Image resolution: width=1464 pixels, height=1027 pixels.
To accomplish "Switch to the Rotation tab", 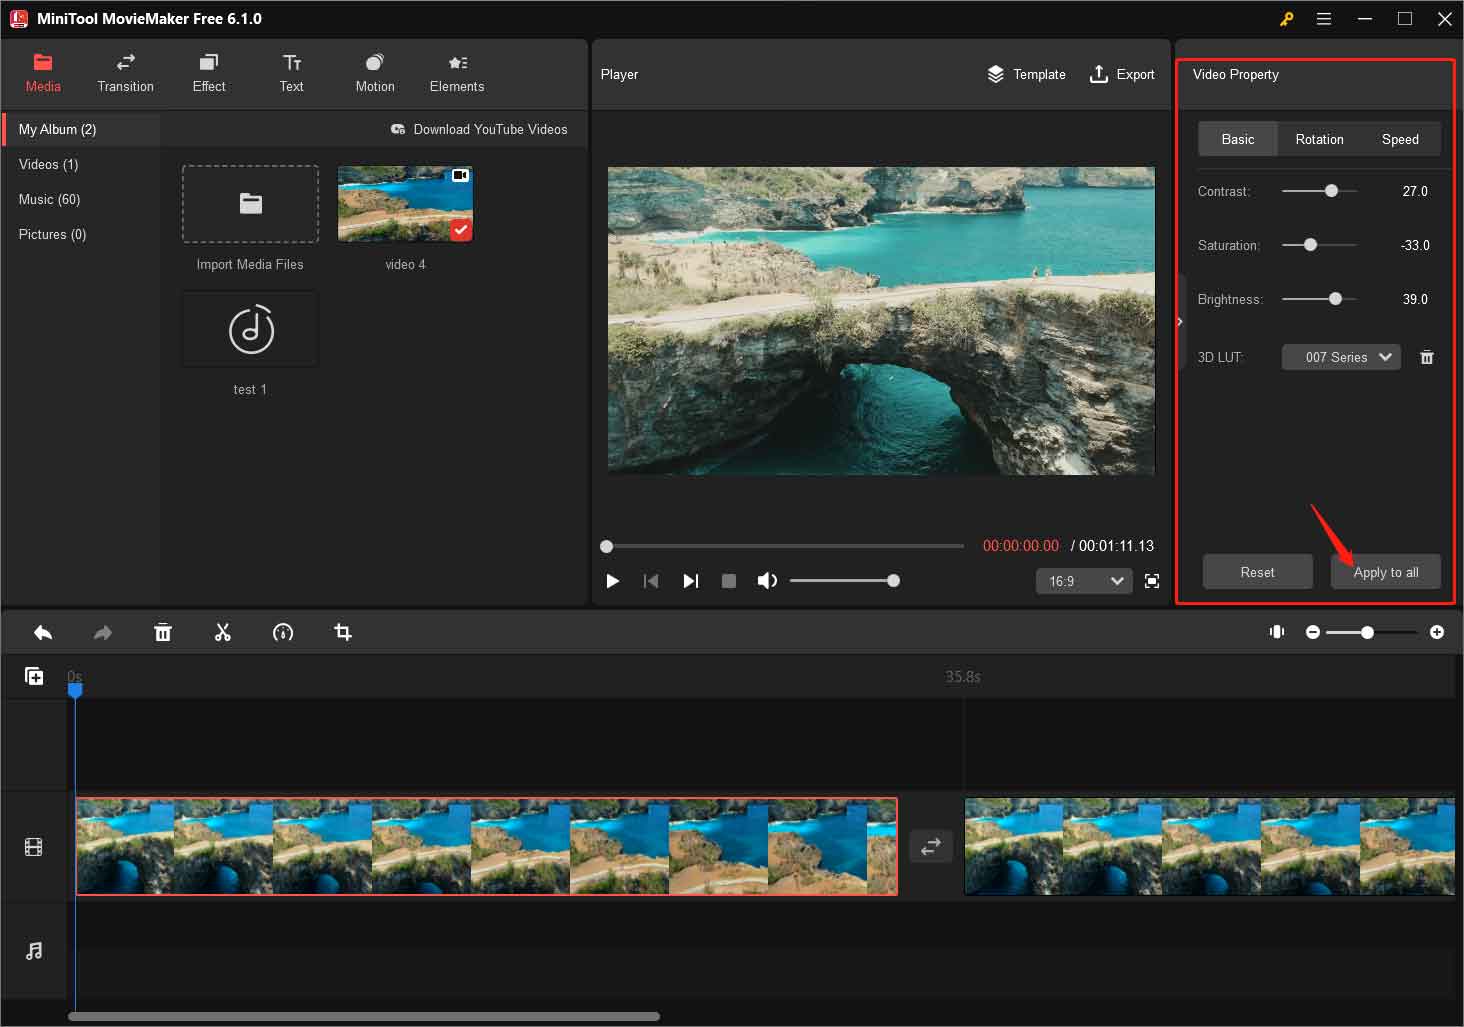I will (x=1319, y=139).
